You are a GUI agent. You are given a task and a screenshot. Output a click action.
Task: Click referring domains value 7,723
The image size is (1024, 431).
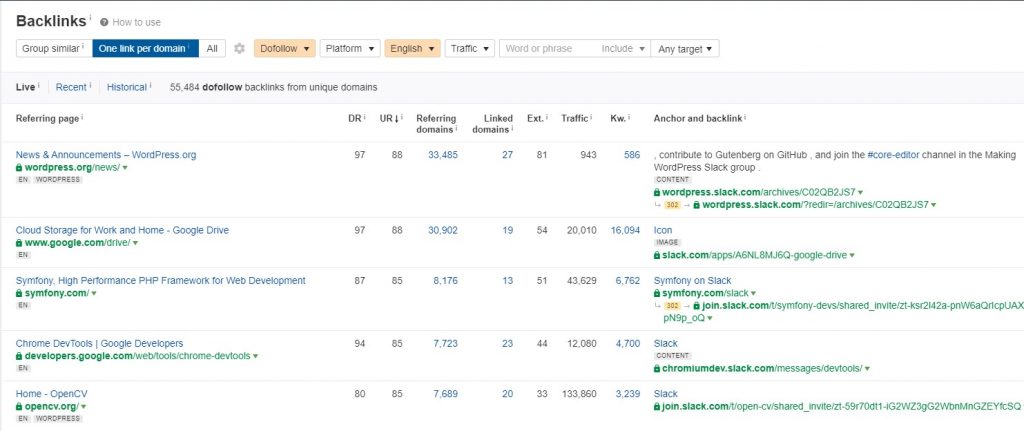[445, 343]
